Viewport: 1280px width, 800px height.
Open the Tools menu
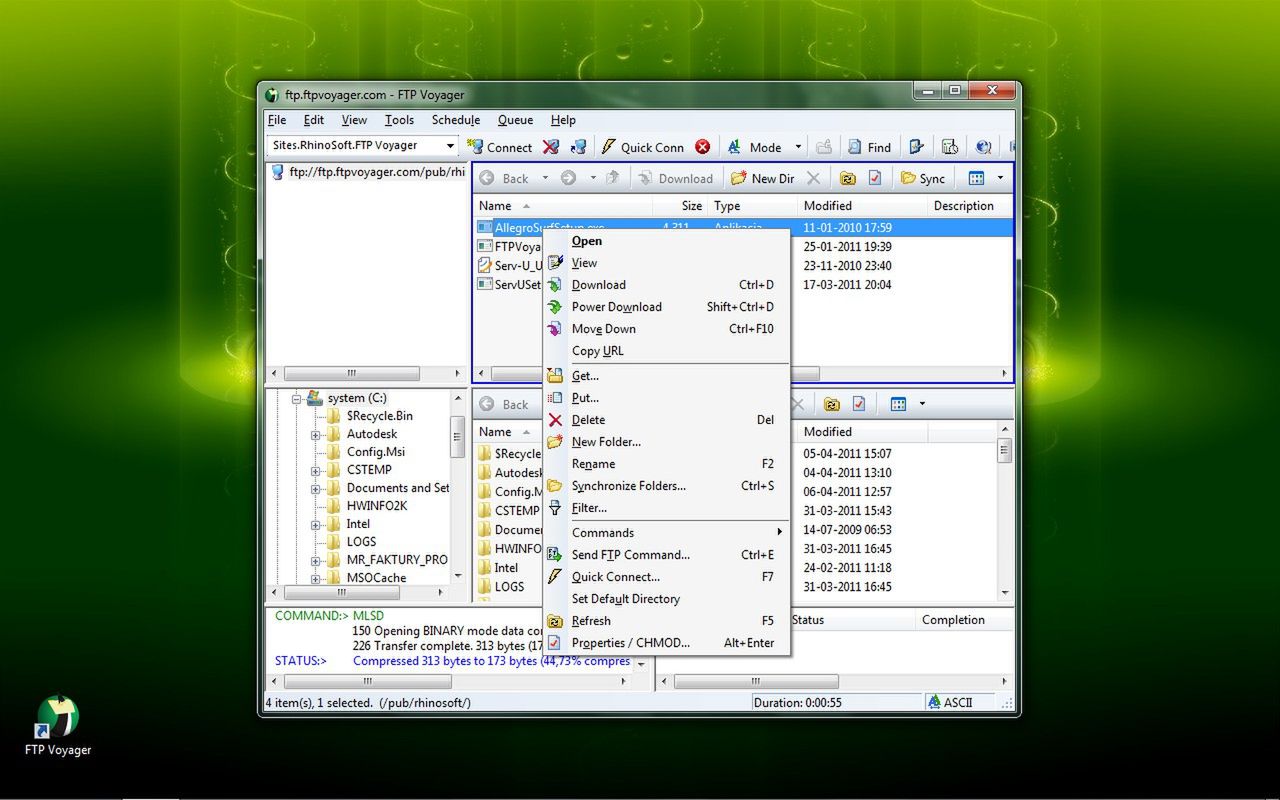[399, 120]
